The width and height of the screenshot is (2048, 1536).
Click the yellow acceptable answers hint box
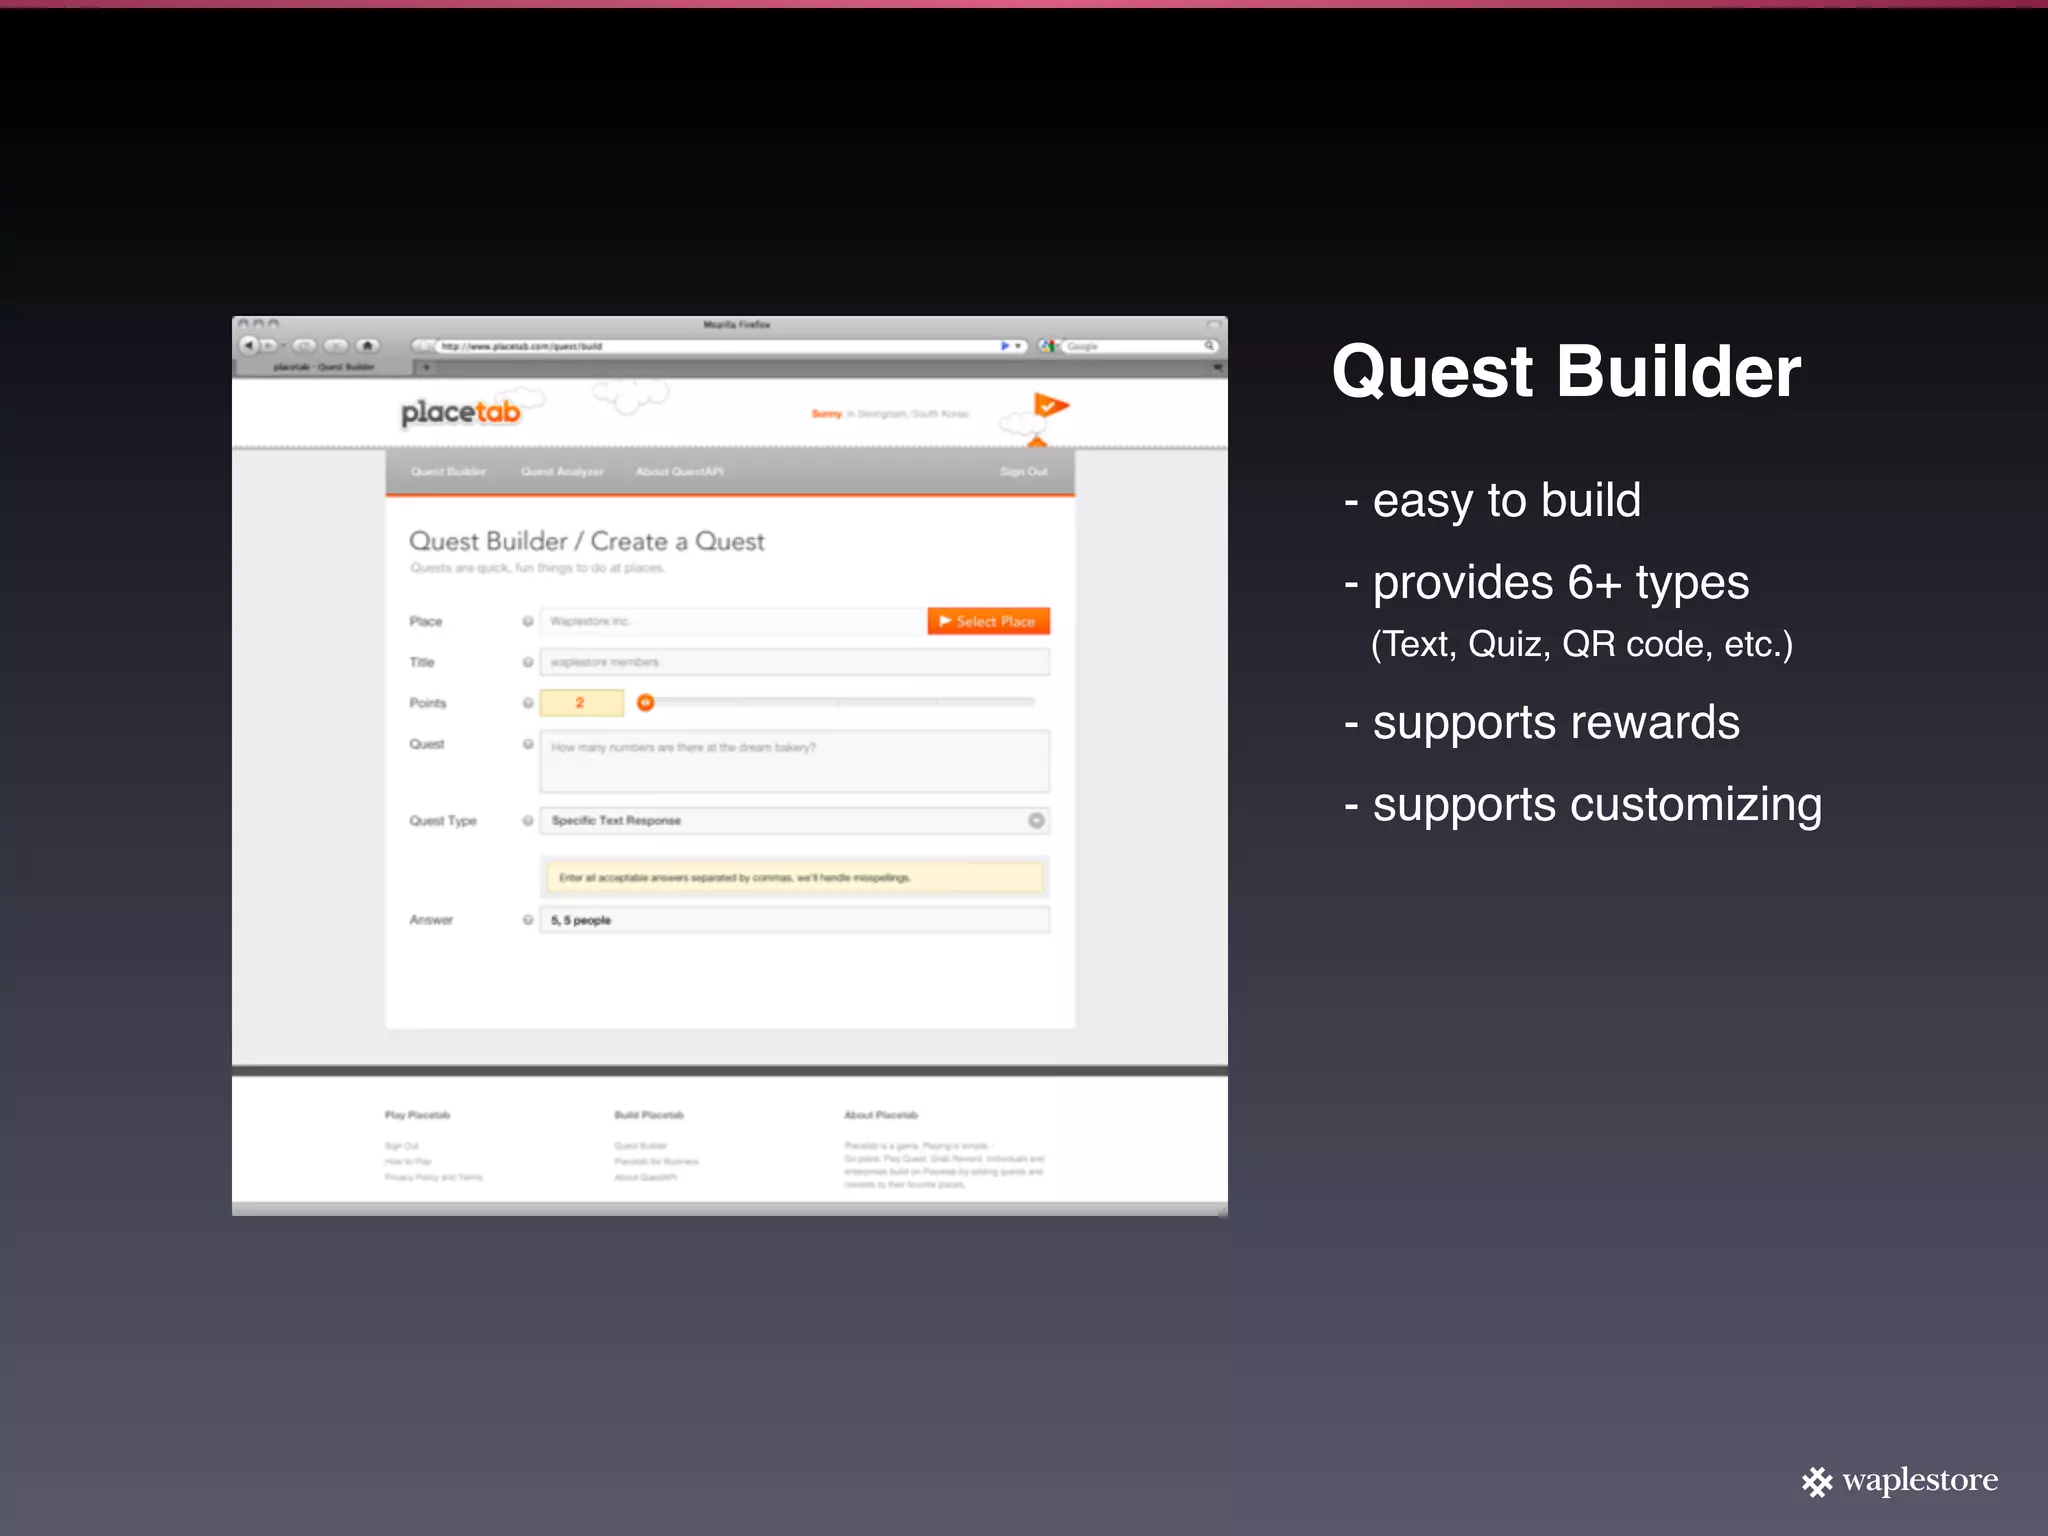(795, 877)
